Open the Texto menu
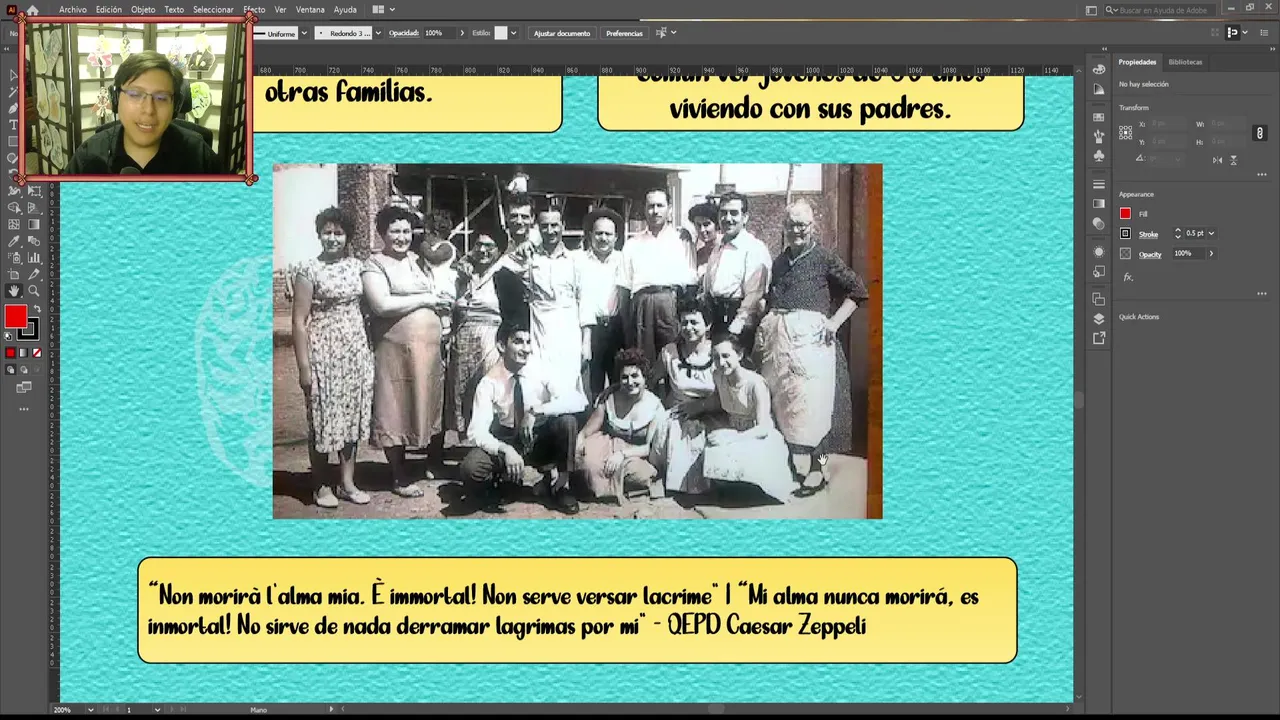The width and height of the screenshot is (1280, 720). 174,10
